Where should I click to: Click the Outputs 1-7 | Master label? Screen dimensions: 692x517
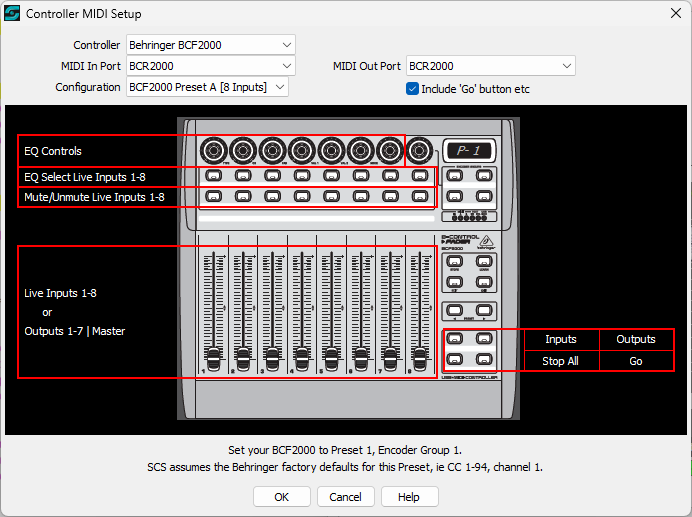tap(75, 331)
